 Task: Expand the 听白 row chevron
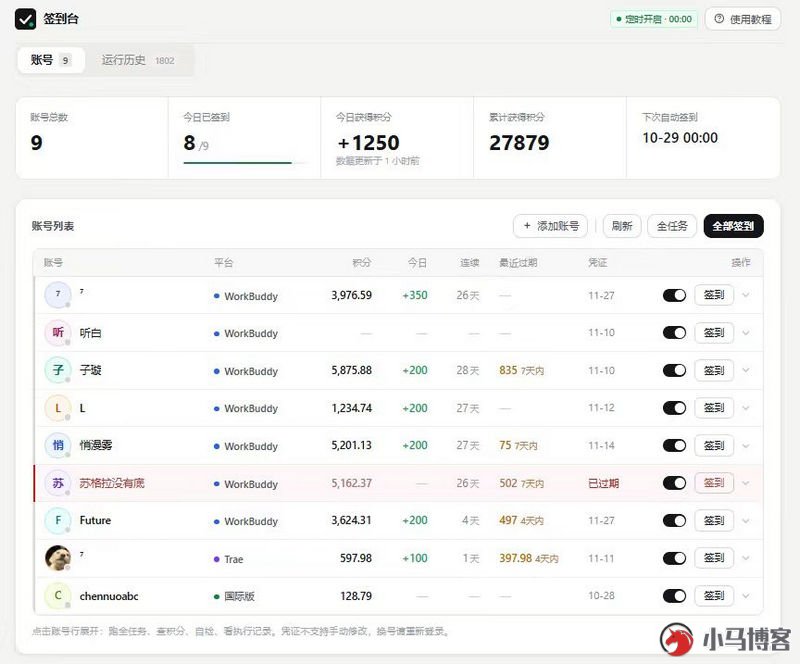click(x=746, y=333)
